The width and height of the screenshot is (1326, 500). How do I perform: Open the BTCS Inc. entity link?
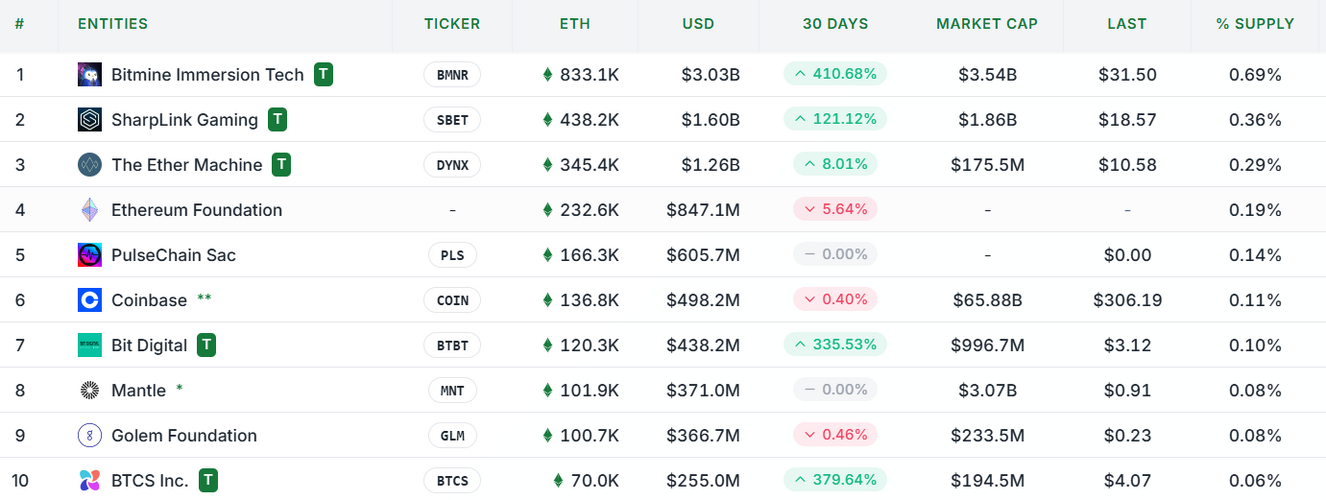(150, 481)
